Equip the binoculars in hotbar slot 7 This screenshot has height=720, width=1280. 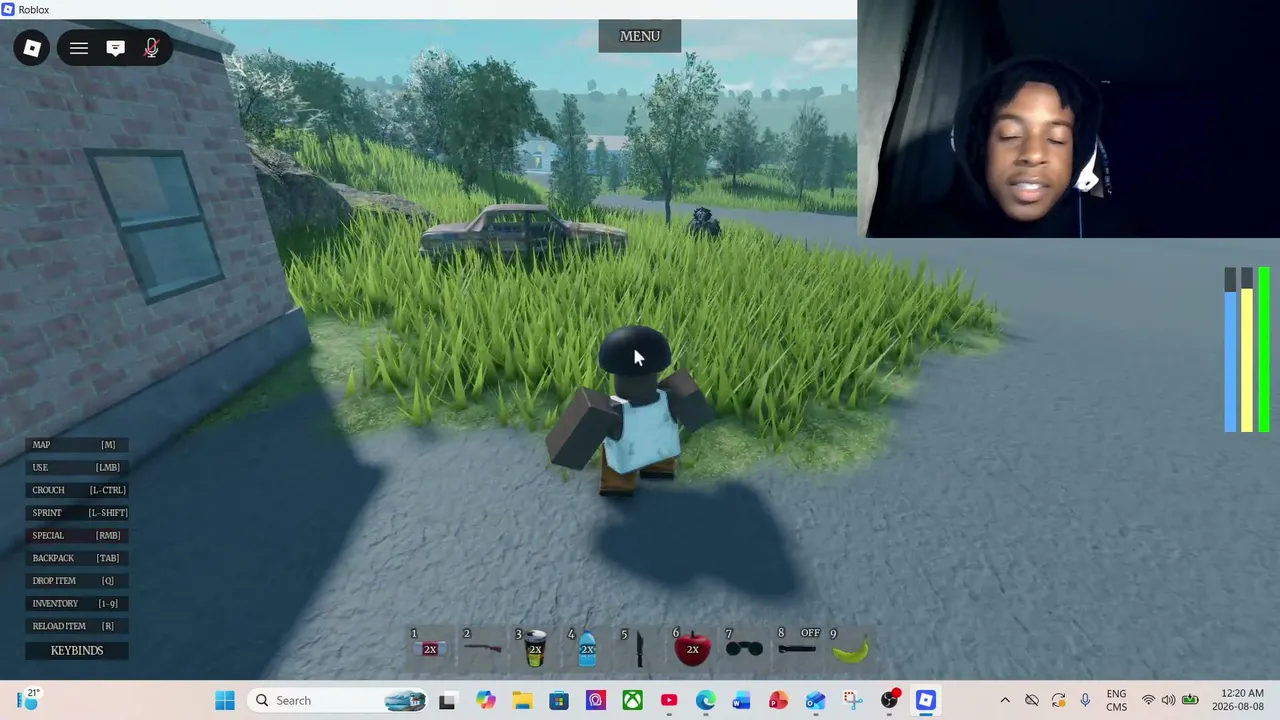(x=744, y=648)
